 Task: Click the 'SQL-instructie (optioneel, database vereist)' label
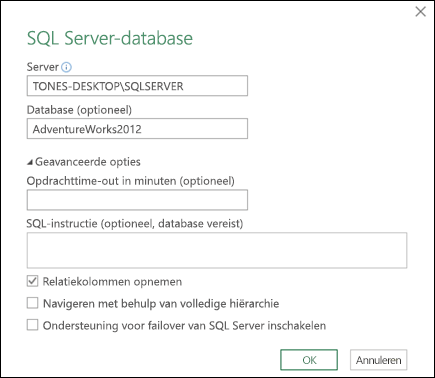click(x=135, y=223)
